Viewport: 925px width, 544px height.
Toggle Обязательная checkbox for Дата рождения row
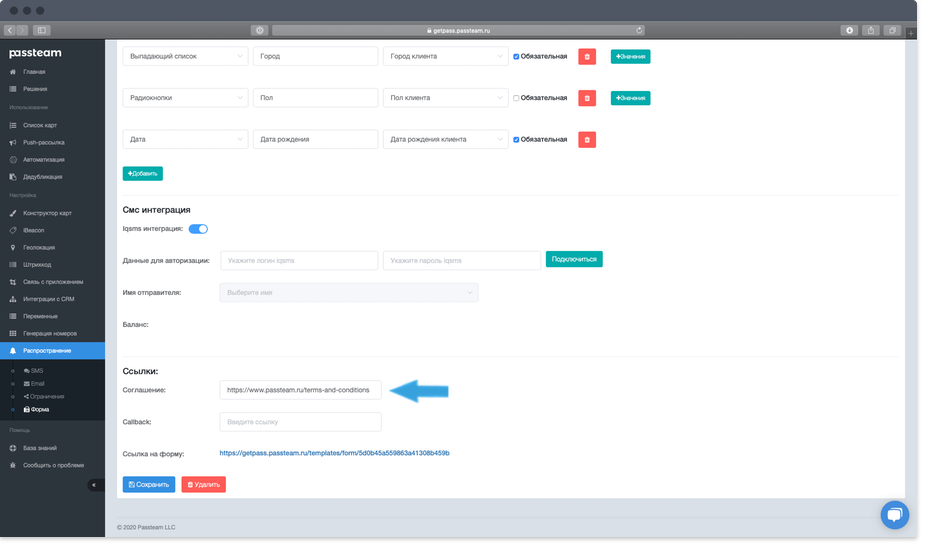click(517, 140)
